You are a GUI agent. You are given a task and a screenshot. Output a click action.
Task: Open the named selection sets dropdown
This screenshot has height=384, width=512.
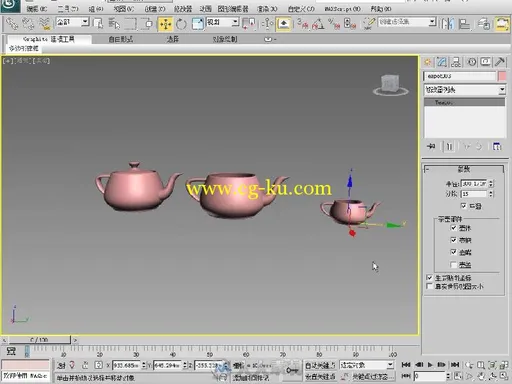pyautogui.click(x=407, y=22)
